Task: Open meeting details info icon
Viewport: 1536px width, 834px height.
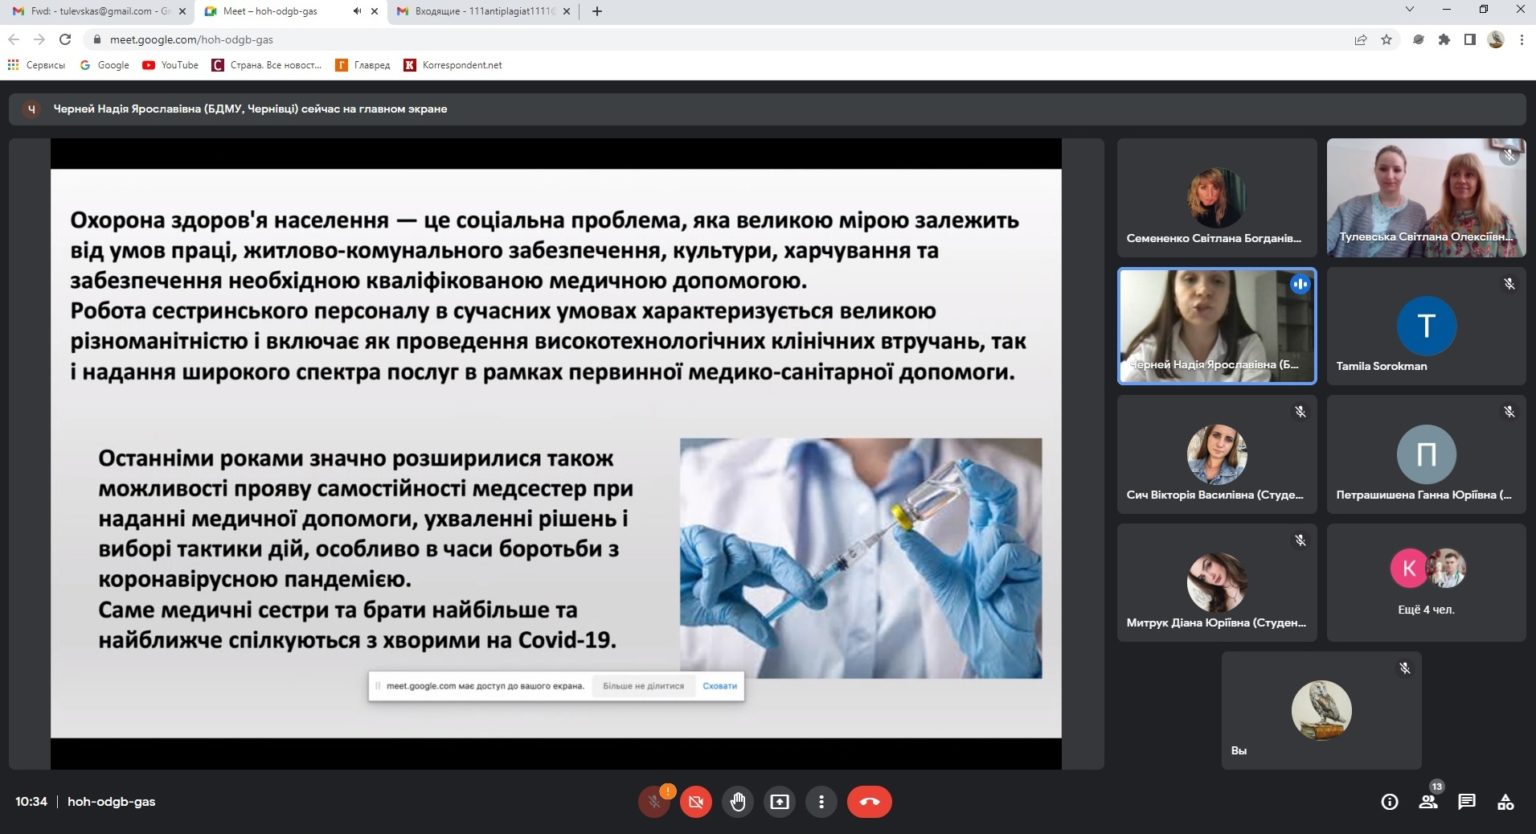Action: click(1389, 802)
